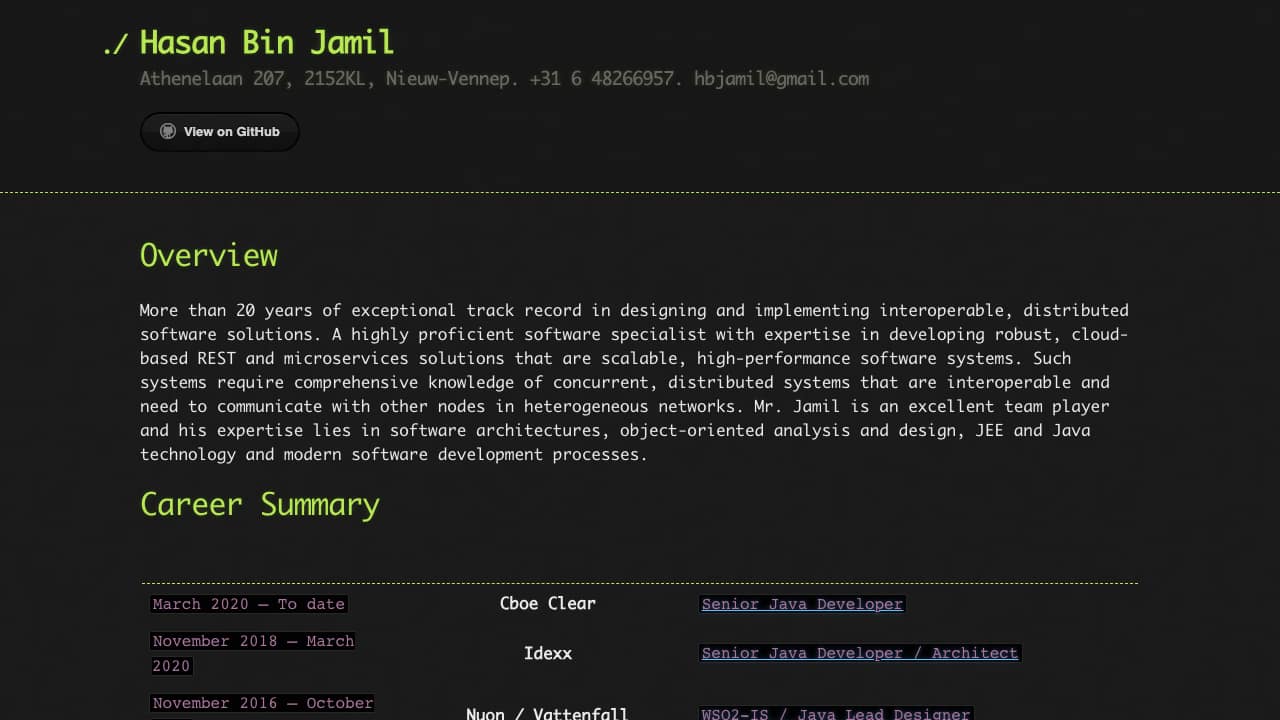Click the GitHub octocat icon in button
The height and width of the screenshot is (720, 1280).
(x=168, y=131)
